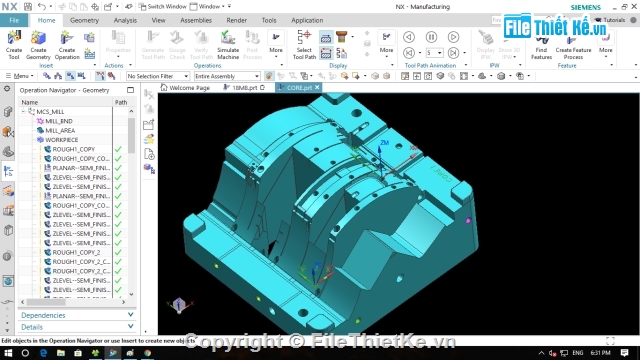The width and height of the screenshot is (640, 360).
Task: Pause the tool path animation
Action: click(431, 37)
